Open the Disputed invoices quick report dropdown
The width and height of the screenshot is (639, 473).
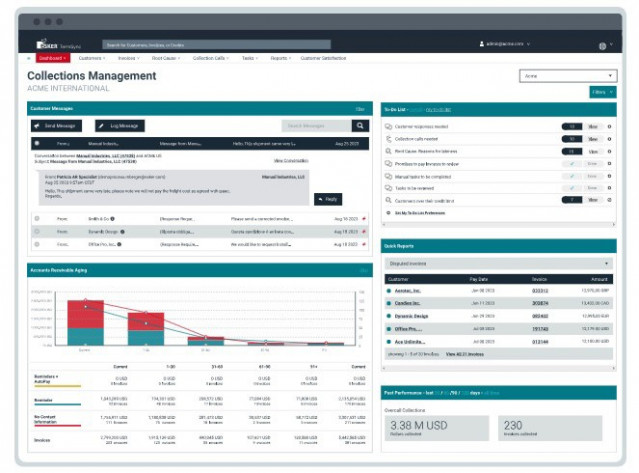[x=498, y=264]
